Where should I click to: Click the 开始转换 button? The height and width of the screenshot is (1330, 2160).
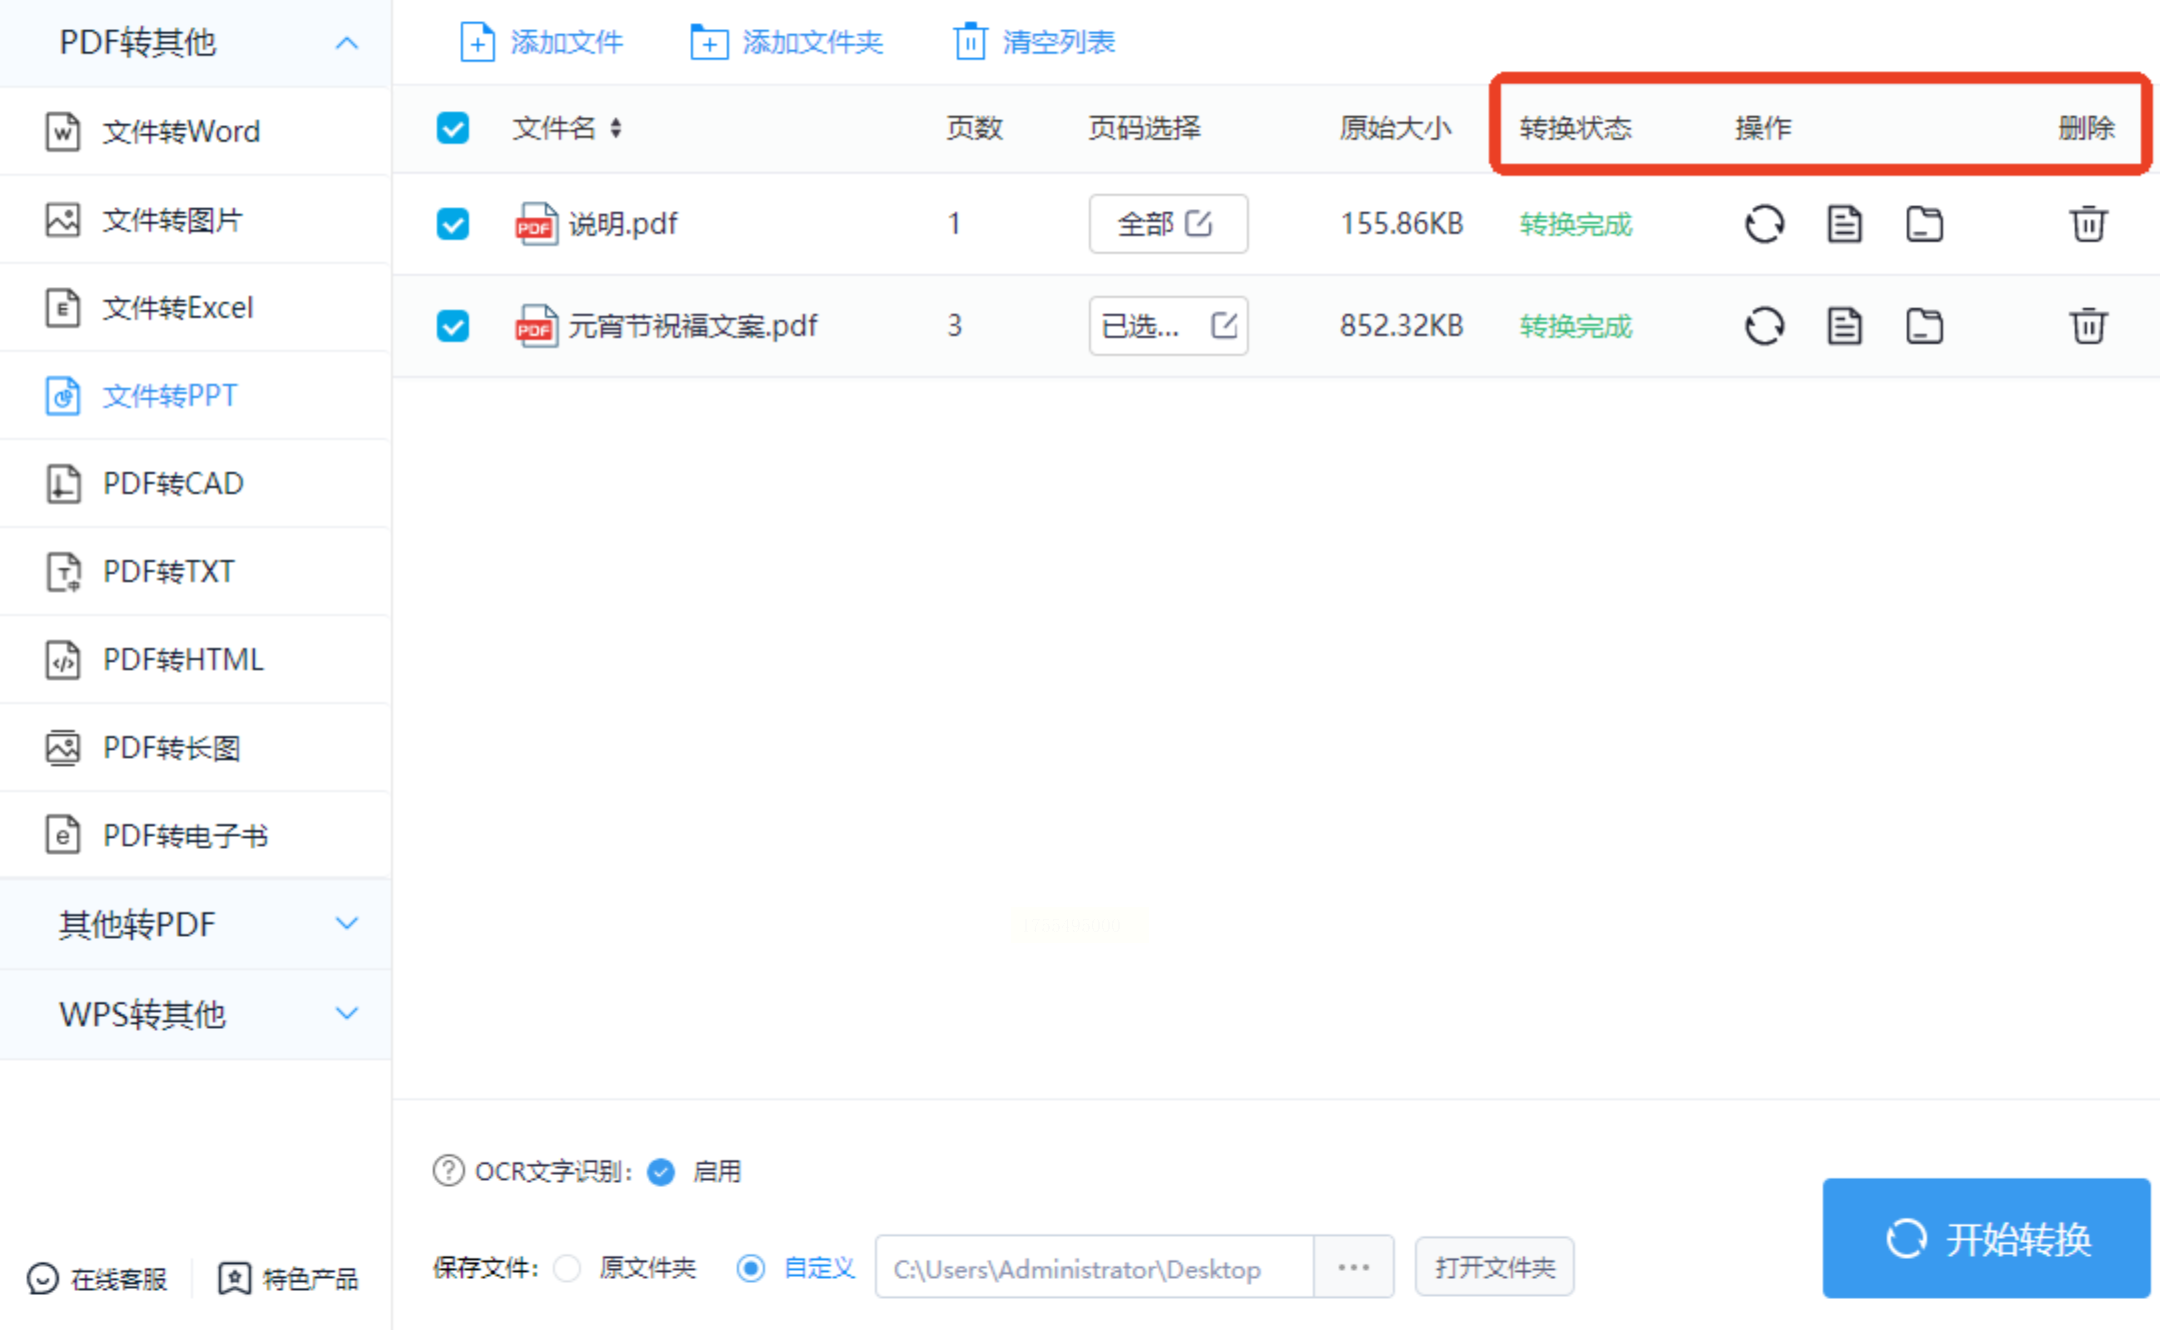tap(1986, 1238)
